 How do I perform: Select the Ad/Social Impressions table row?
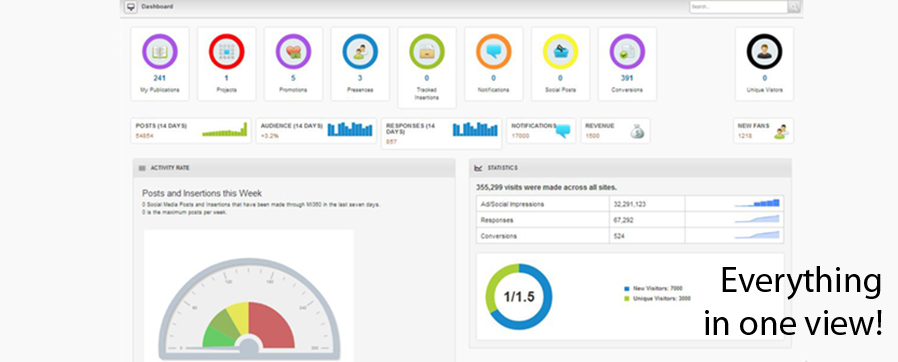pyautogui.click(x=630, y=203)
